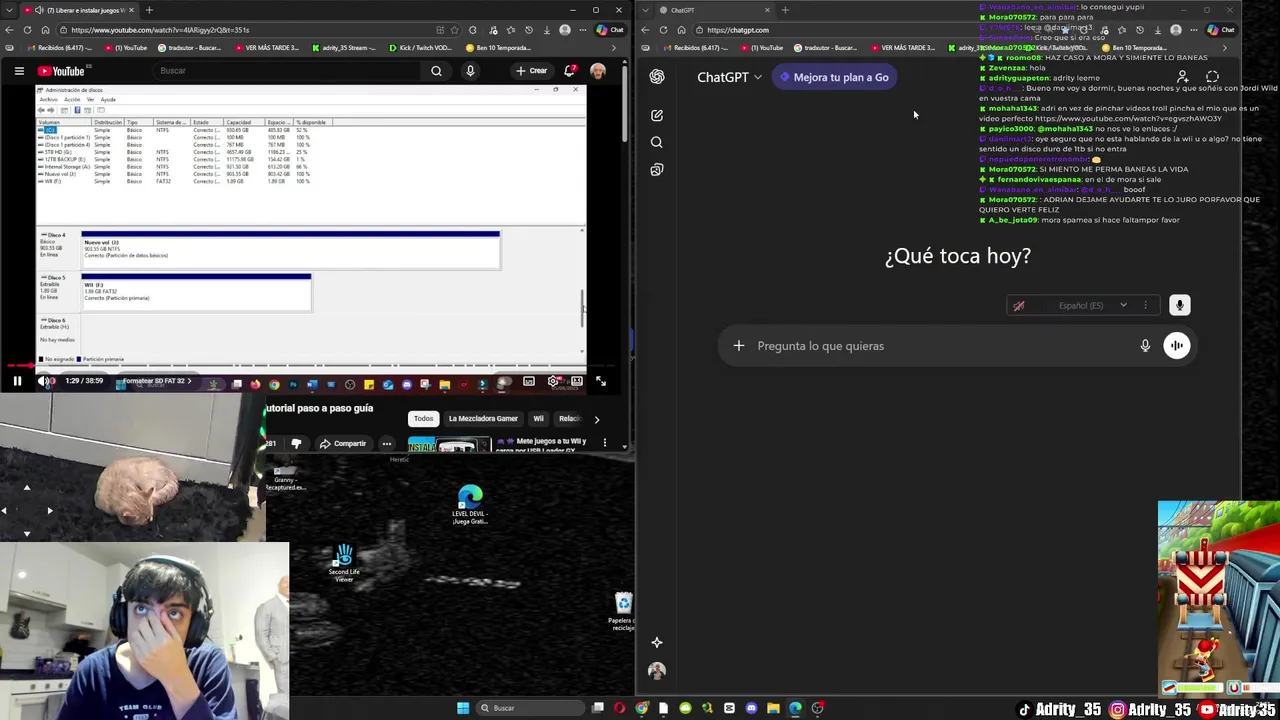Open the ChatGPT library/GPTs sidebar icon
This screenshot has height=720, width=1280.
[x=657, y=170]
